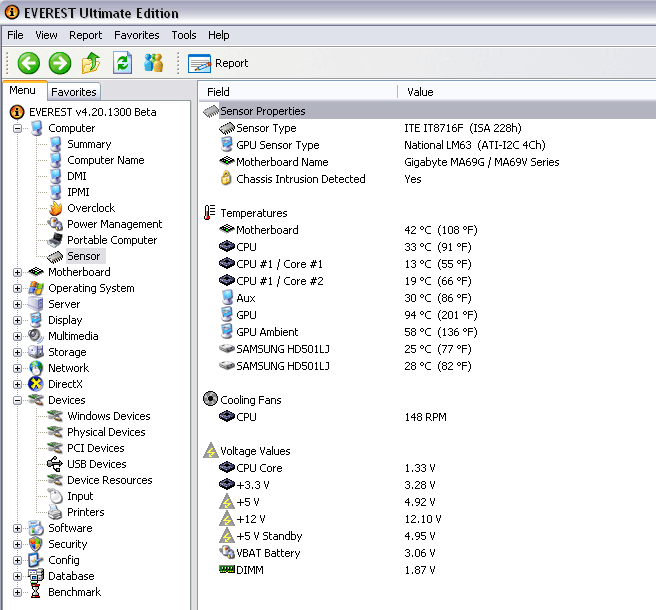Click the Overclock flame icon
Image resolution: width=656 pixels, height=610 pixels.
point(56,208)
